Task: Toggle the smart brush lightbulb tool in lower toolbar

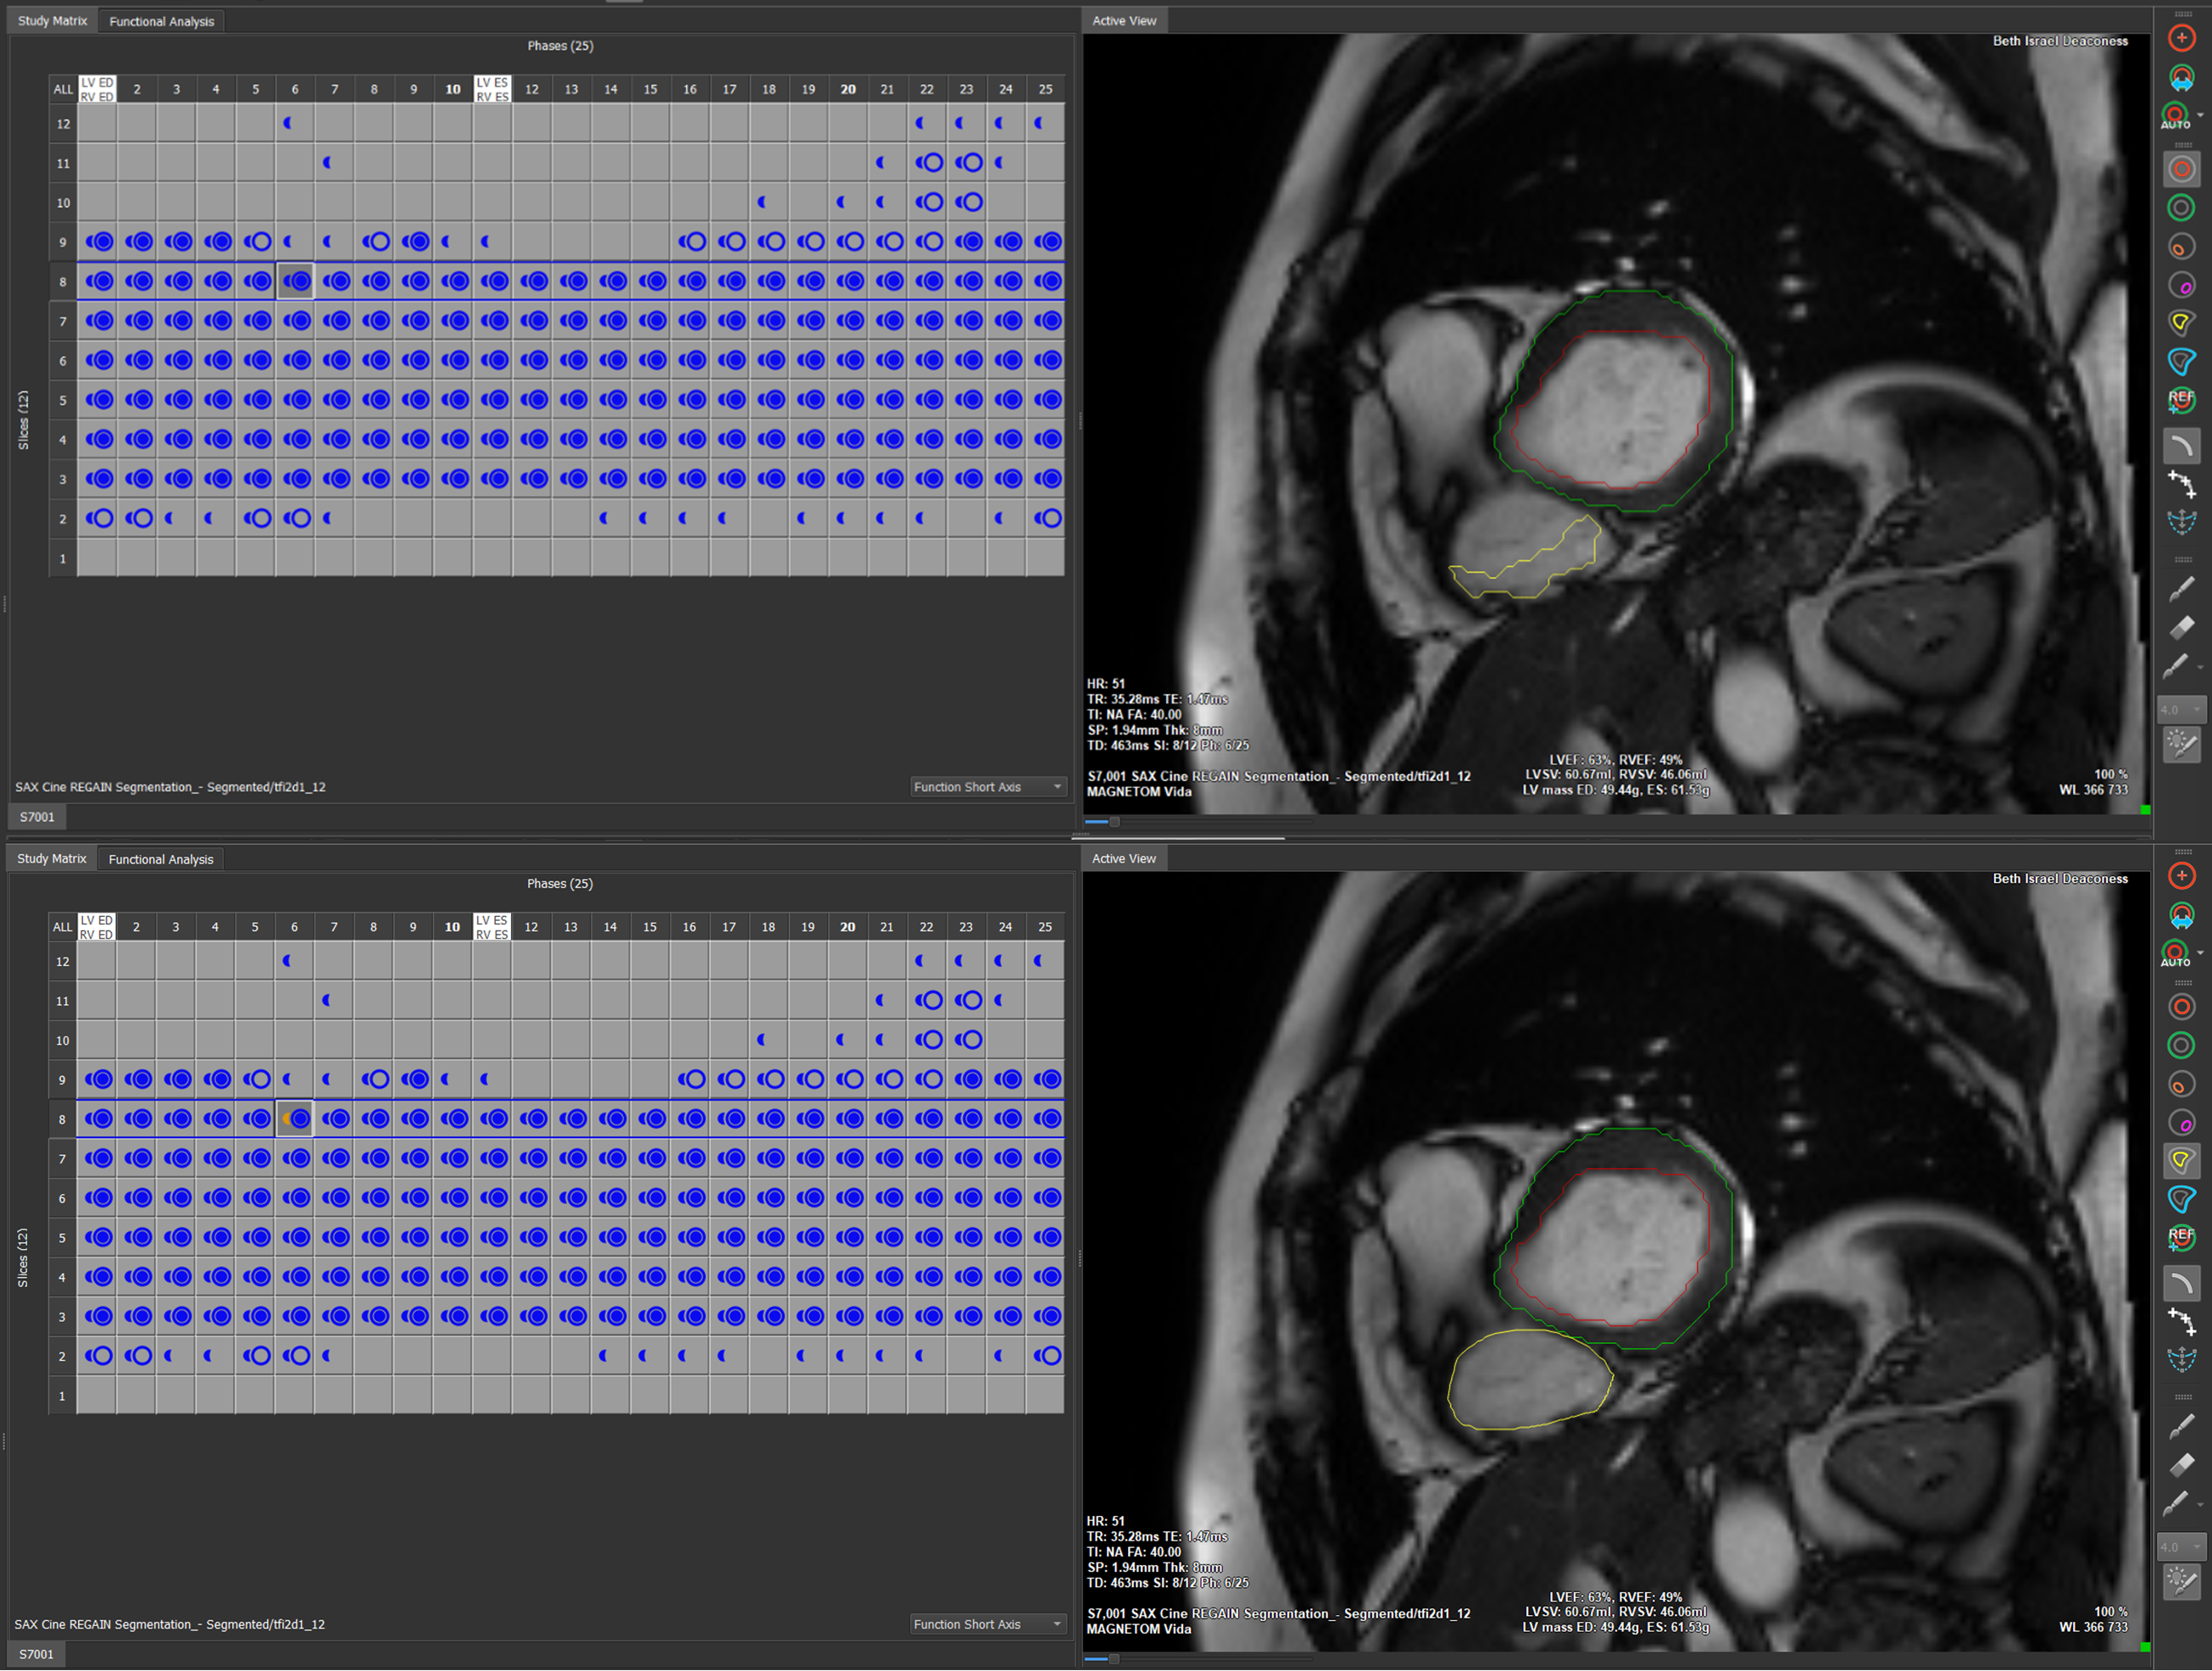Action: [x=2181, y=1583]
